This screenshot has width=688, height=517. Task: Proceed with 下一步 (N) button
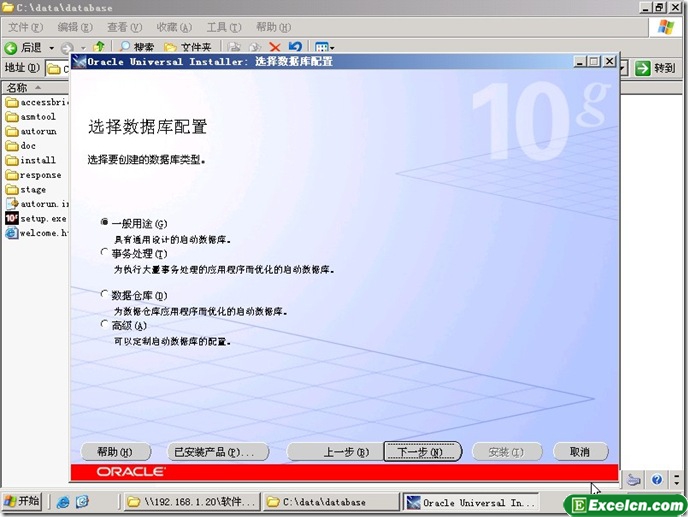point(423,452)
